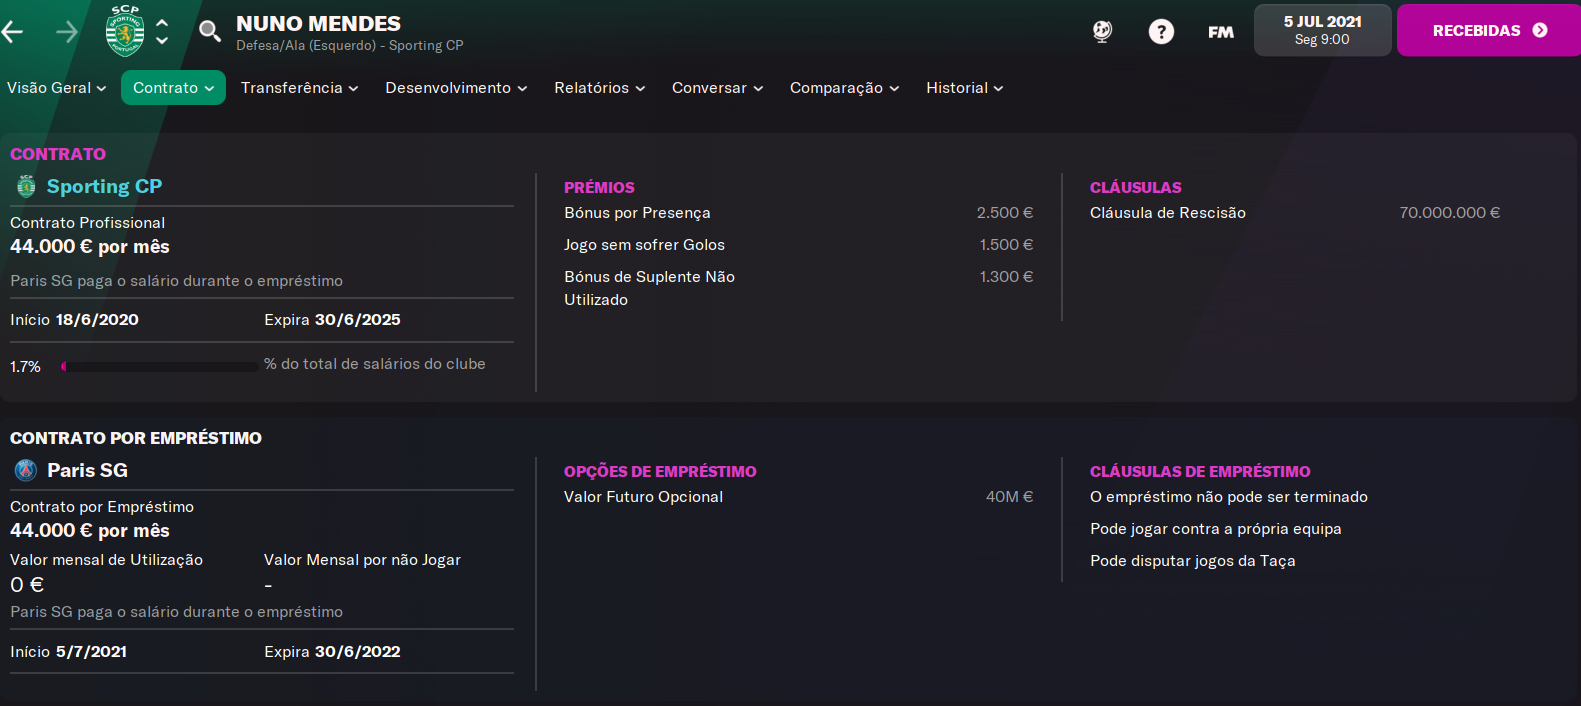Go back with the left arrow
The height and width of the screenshot is (706, 1581).
(13, 32)
